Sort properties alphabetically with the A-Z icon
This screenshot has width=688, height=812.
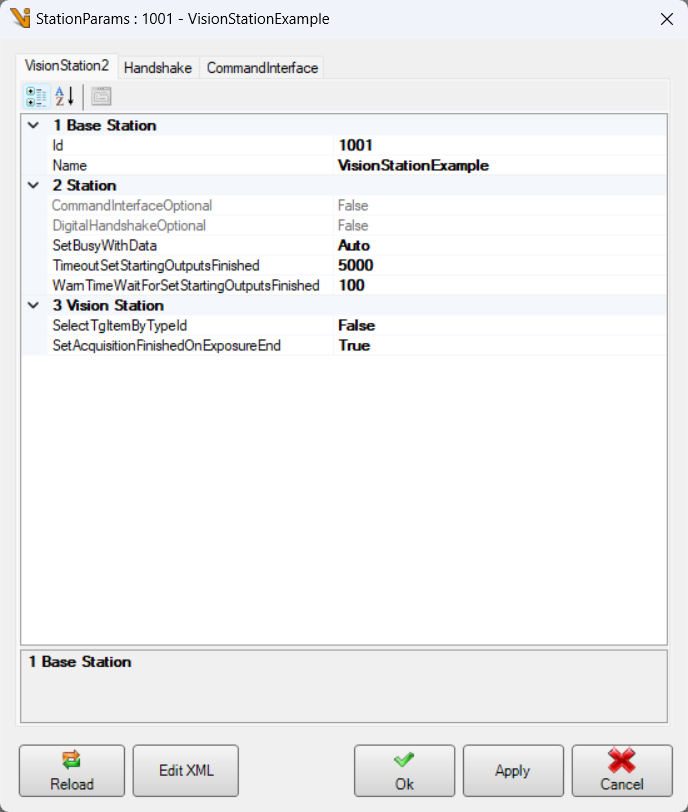65,96
